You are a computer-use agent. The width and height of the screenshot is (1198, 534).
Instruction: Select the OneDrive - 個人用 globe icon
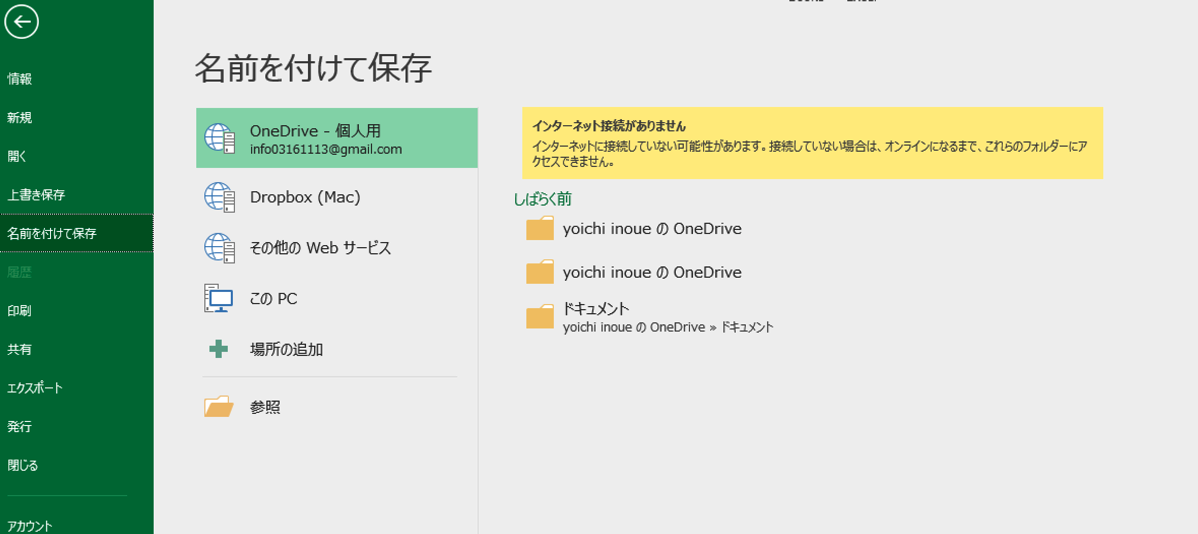(219, 138)
